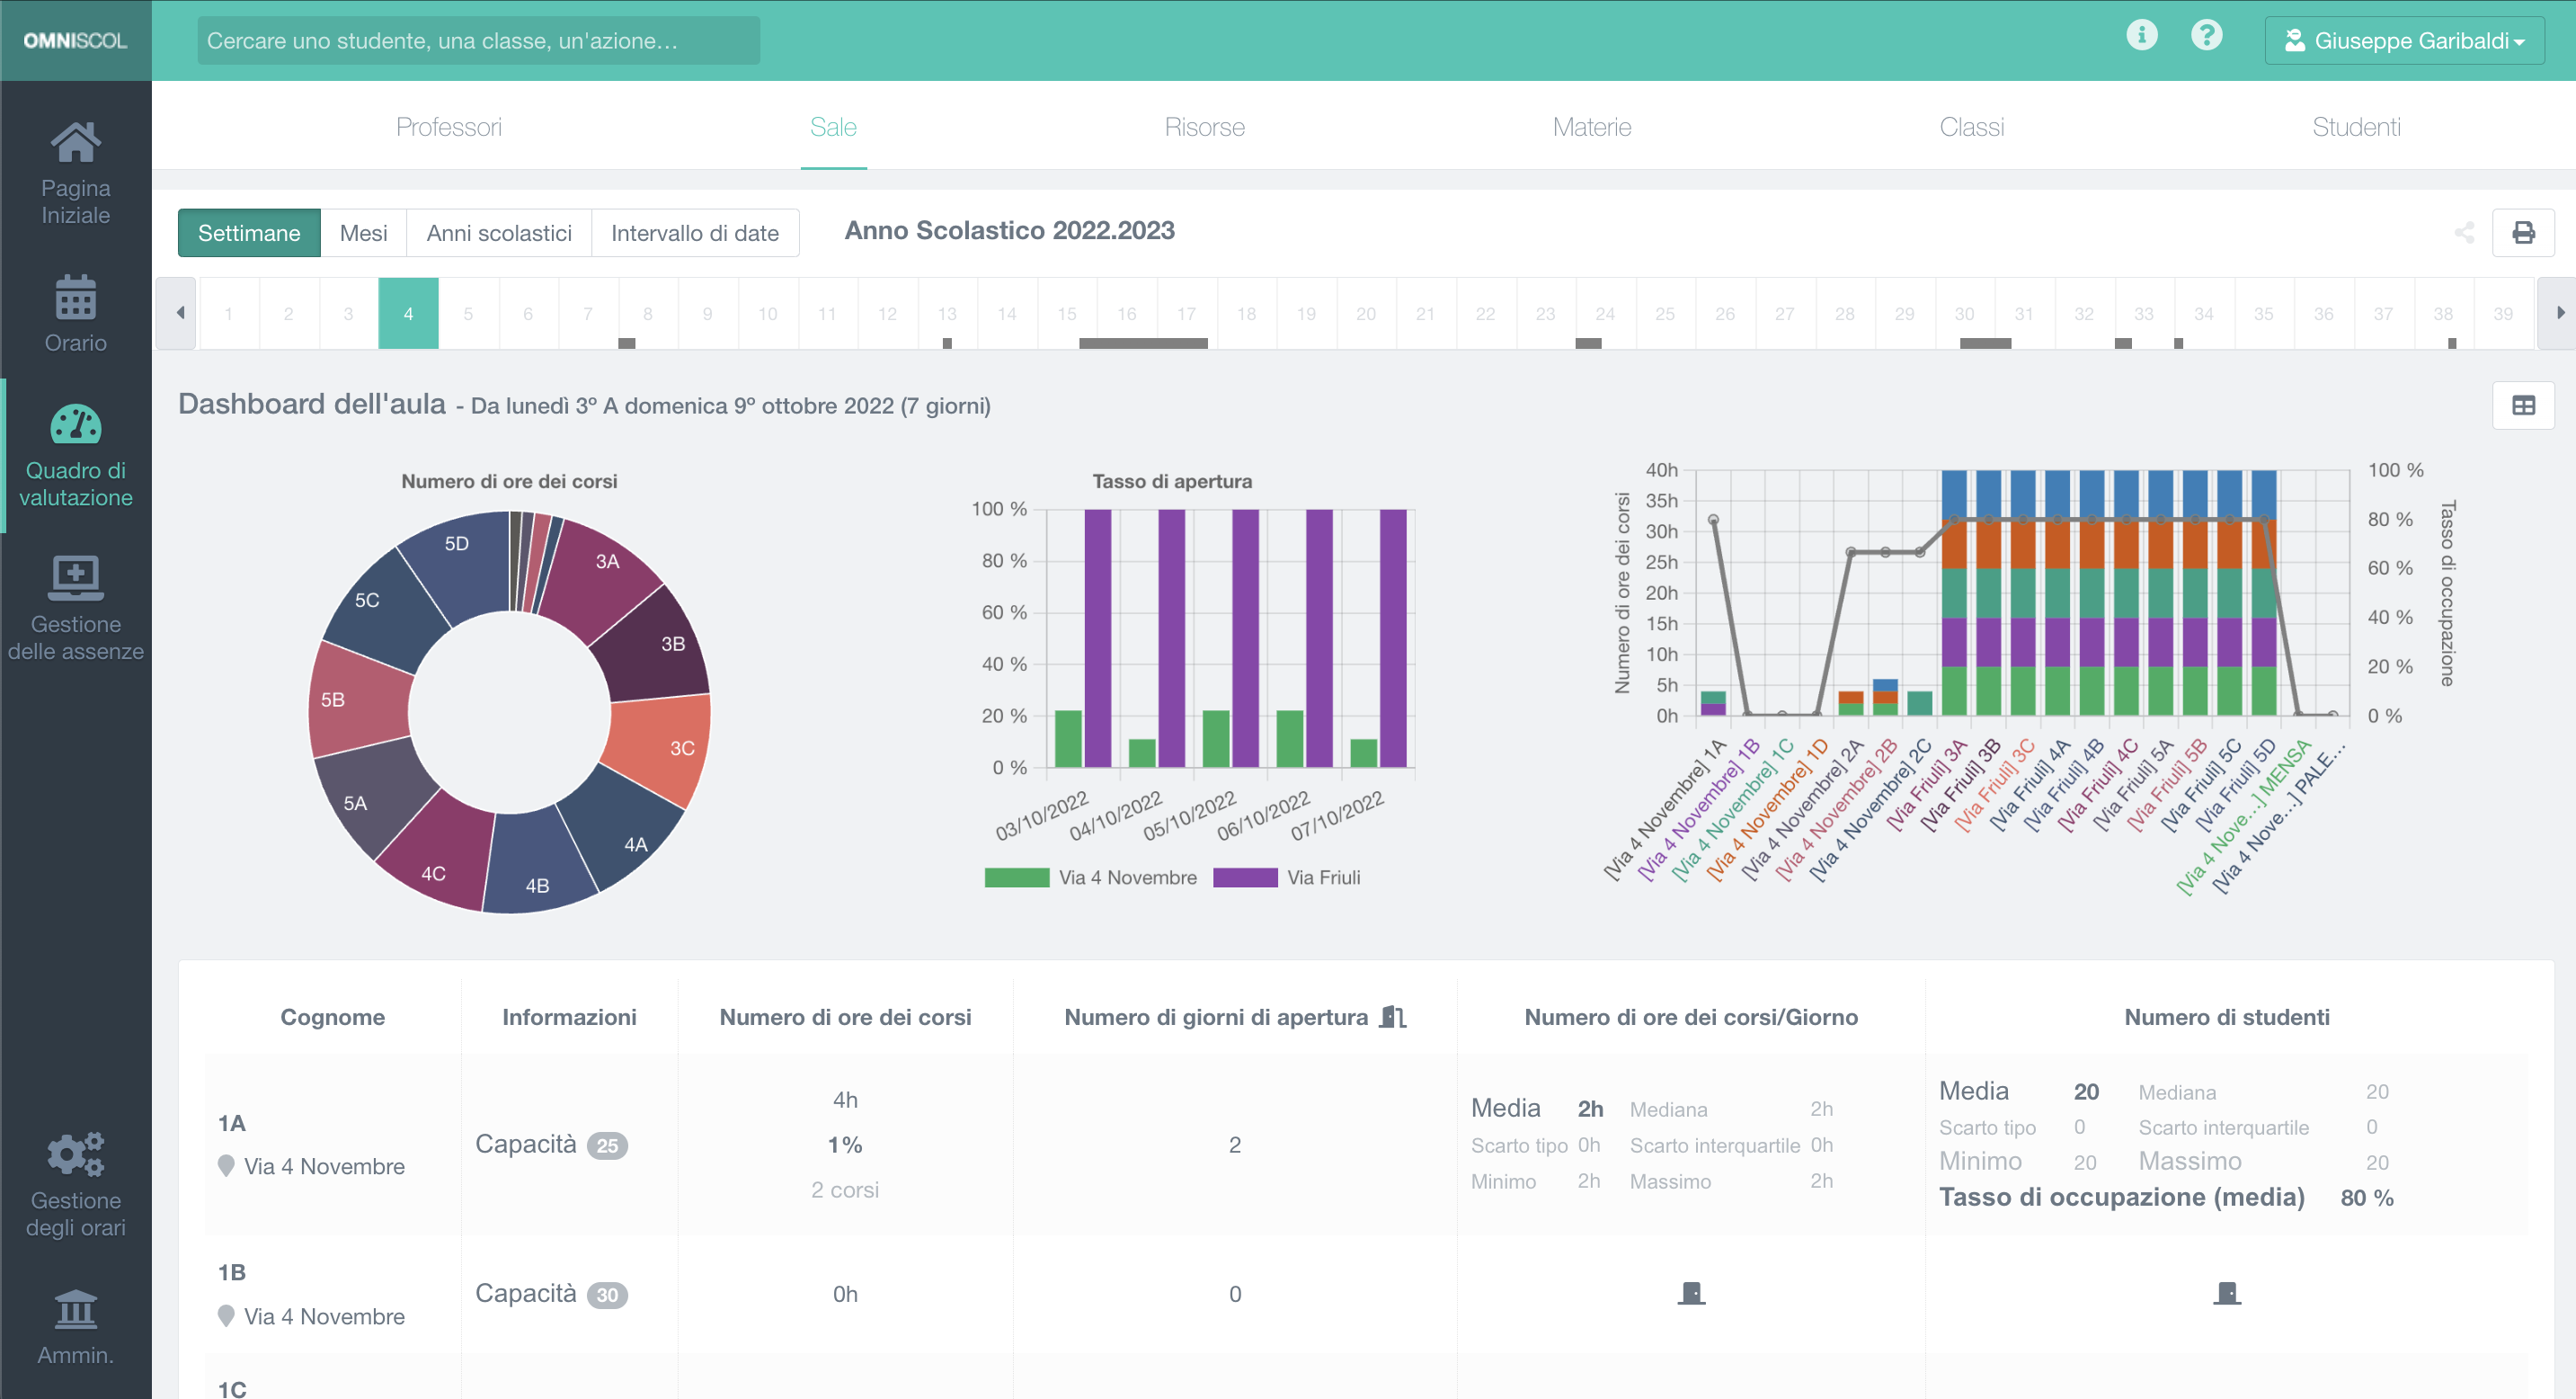Click the info icon in the header
The width and height of the screenshot is (2576, 1399).
coord(2141,35)
